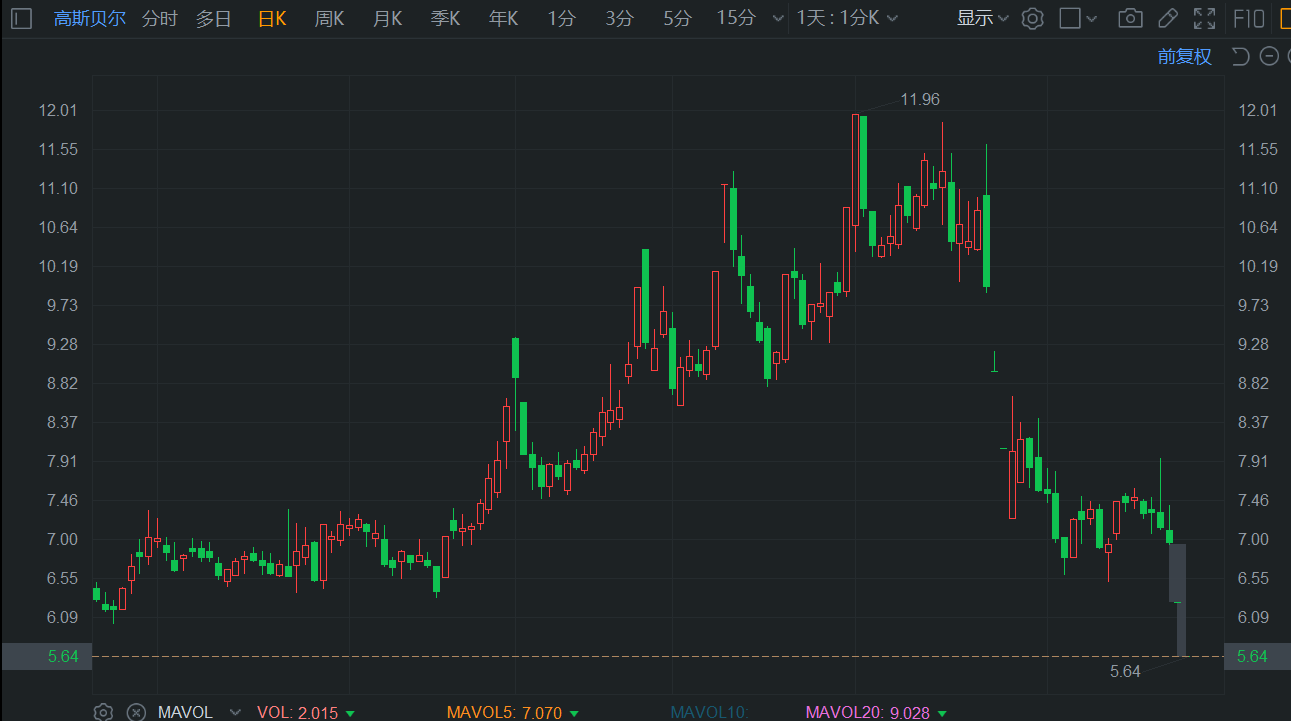Open the layout square dropdown arrow
Screen dimensions: 1291x721
point(1092,18)
